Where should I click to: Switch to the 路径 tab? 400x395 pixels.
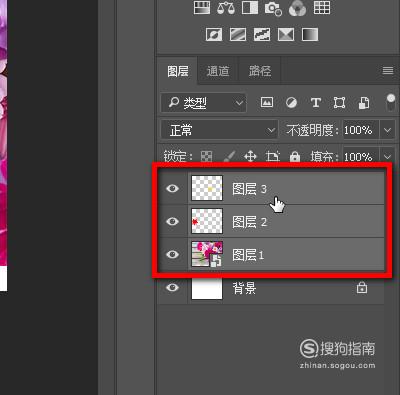[260, 71]
